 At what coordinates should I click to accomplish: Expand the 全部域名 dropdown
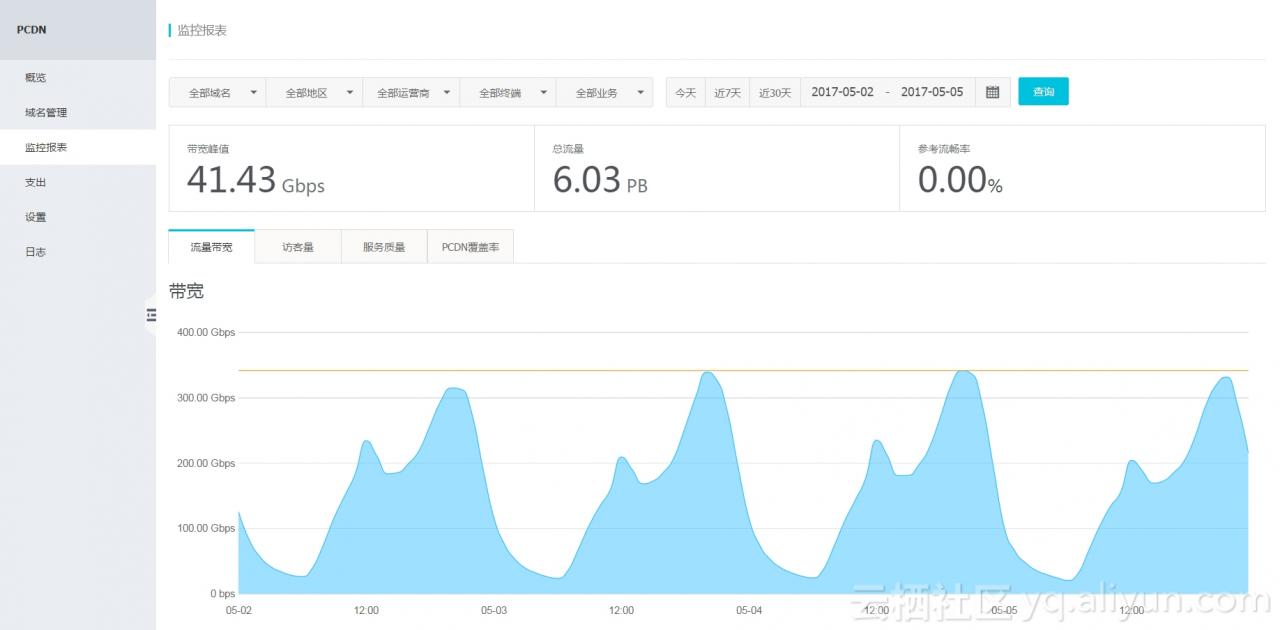click(217, 92)
